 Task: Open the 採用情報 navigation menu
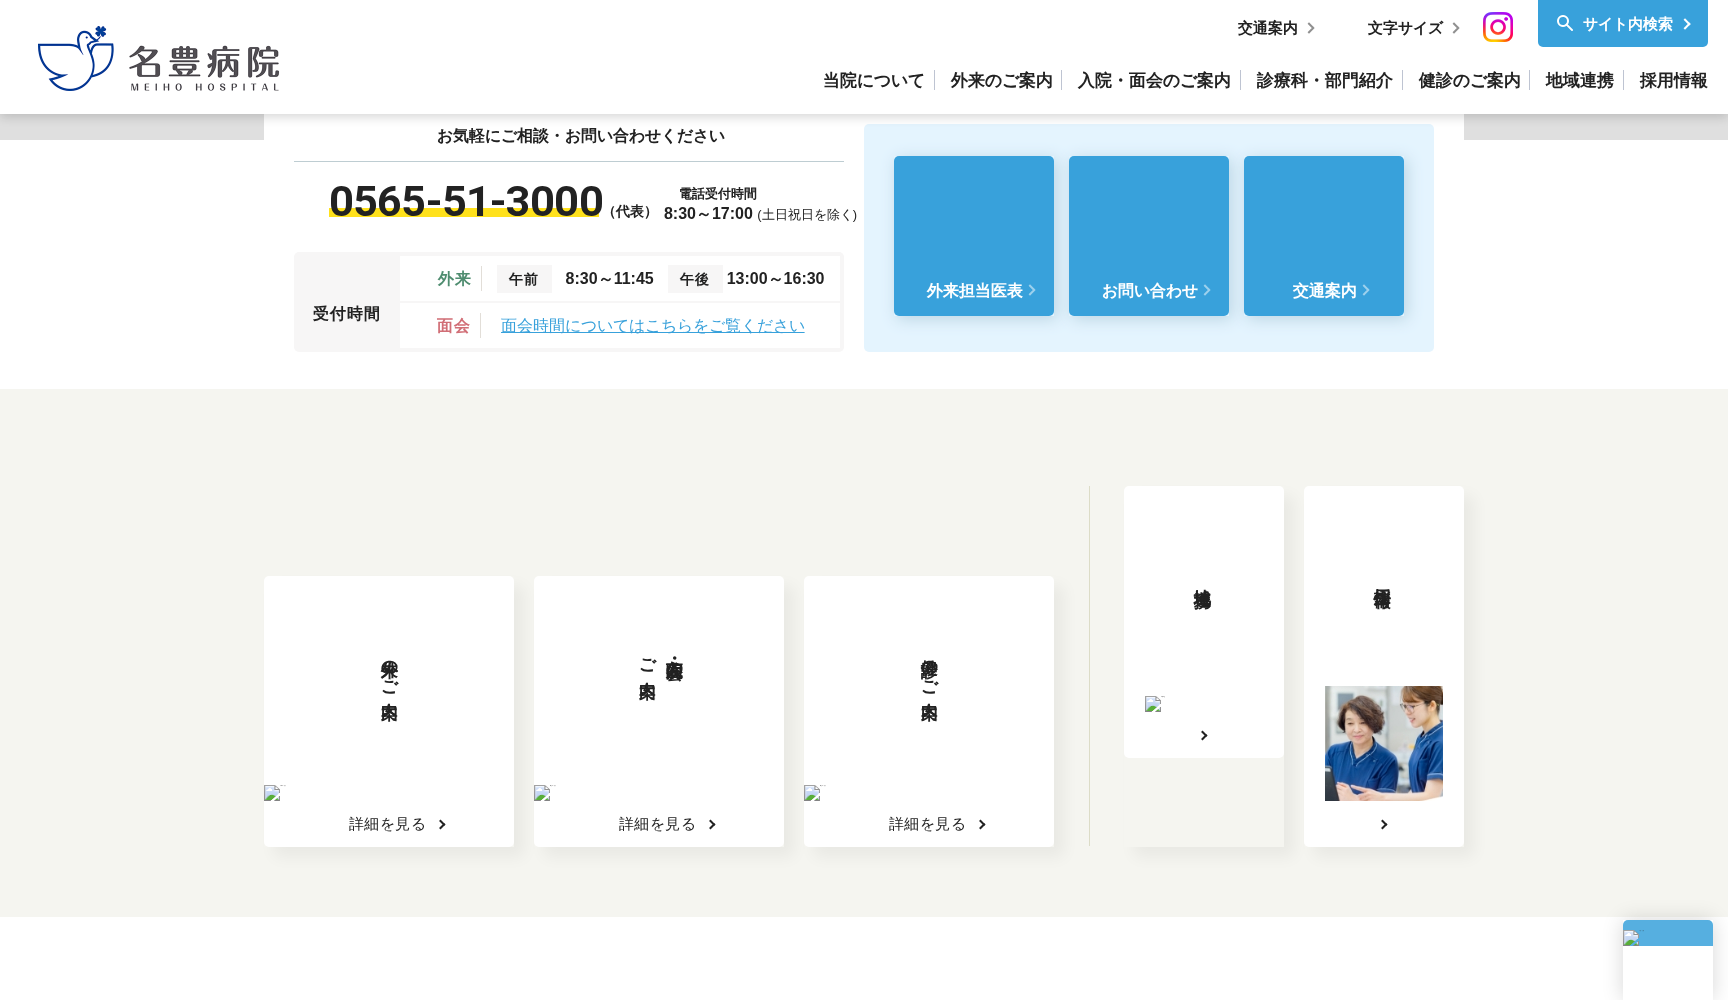(x=1672, y=80)
